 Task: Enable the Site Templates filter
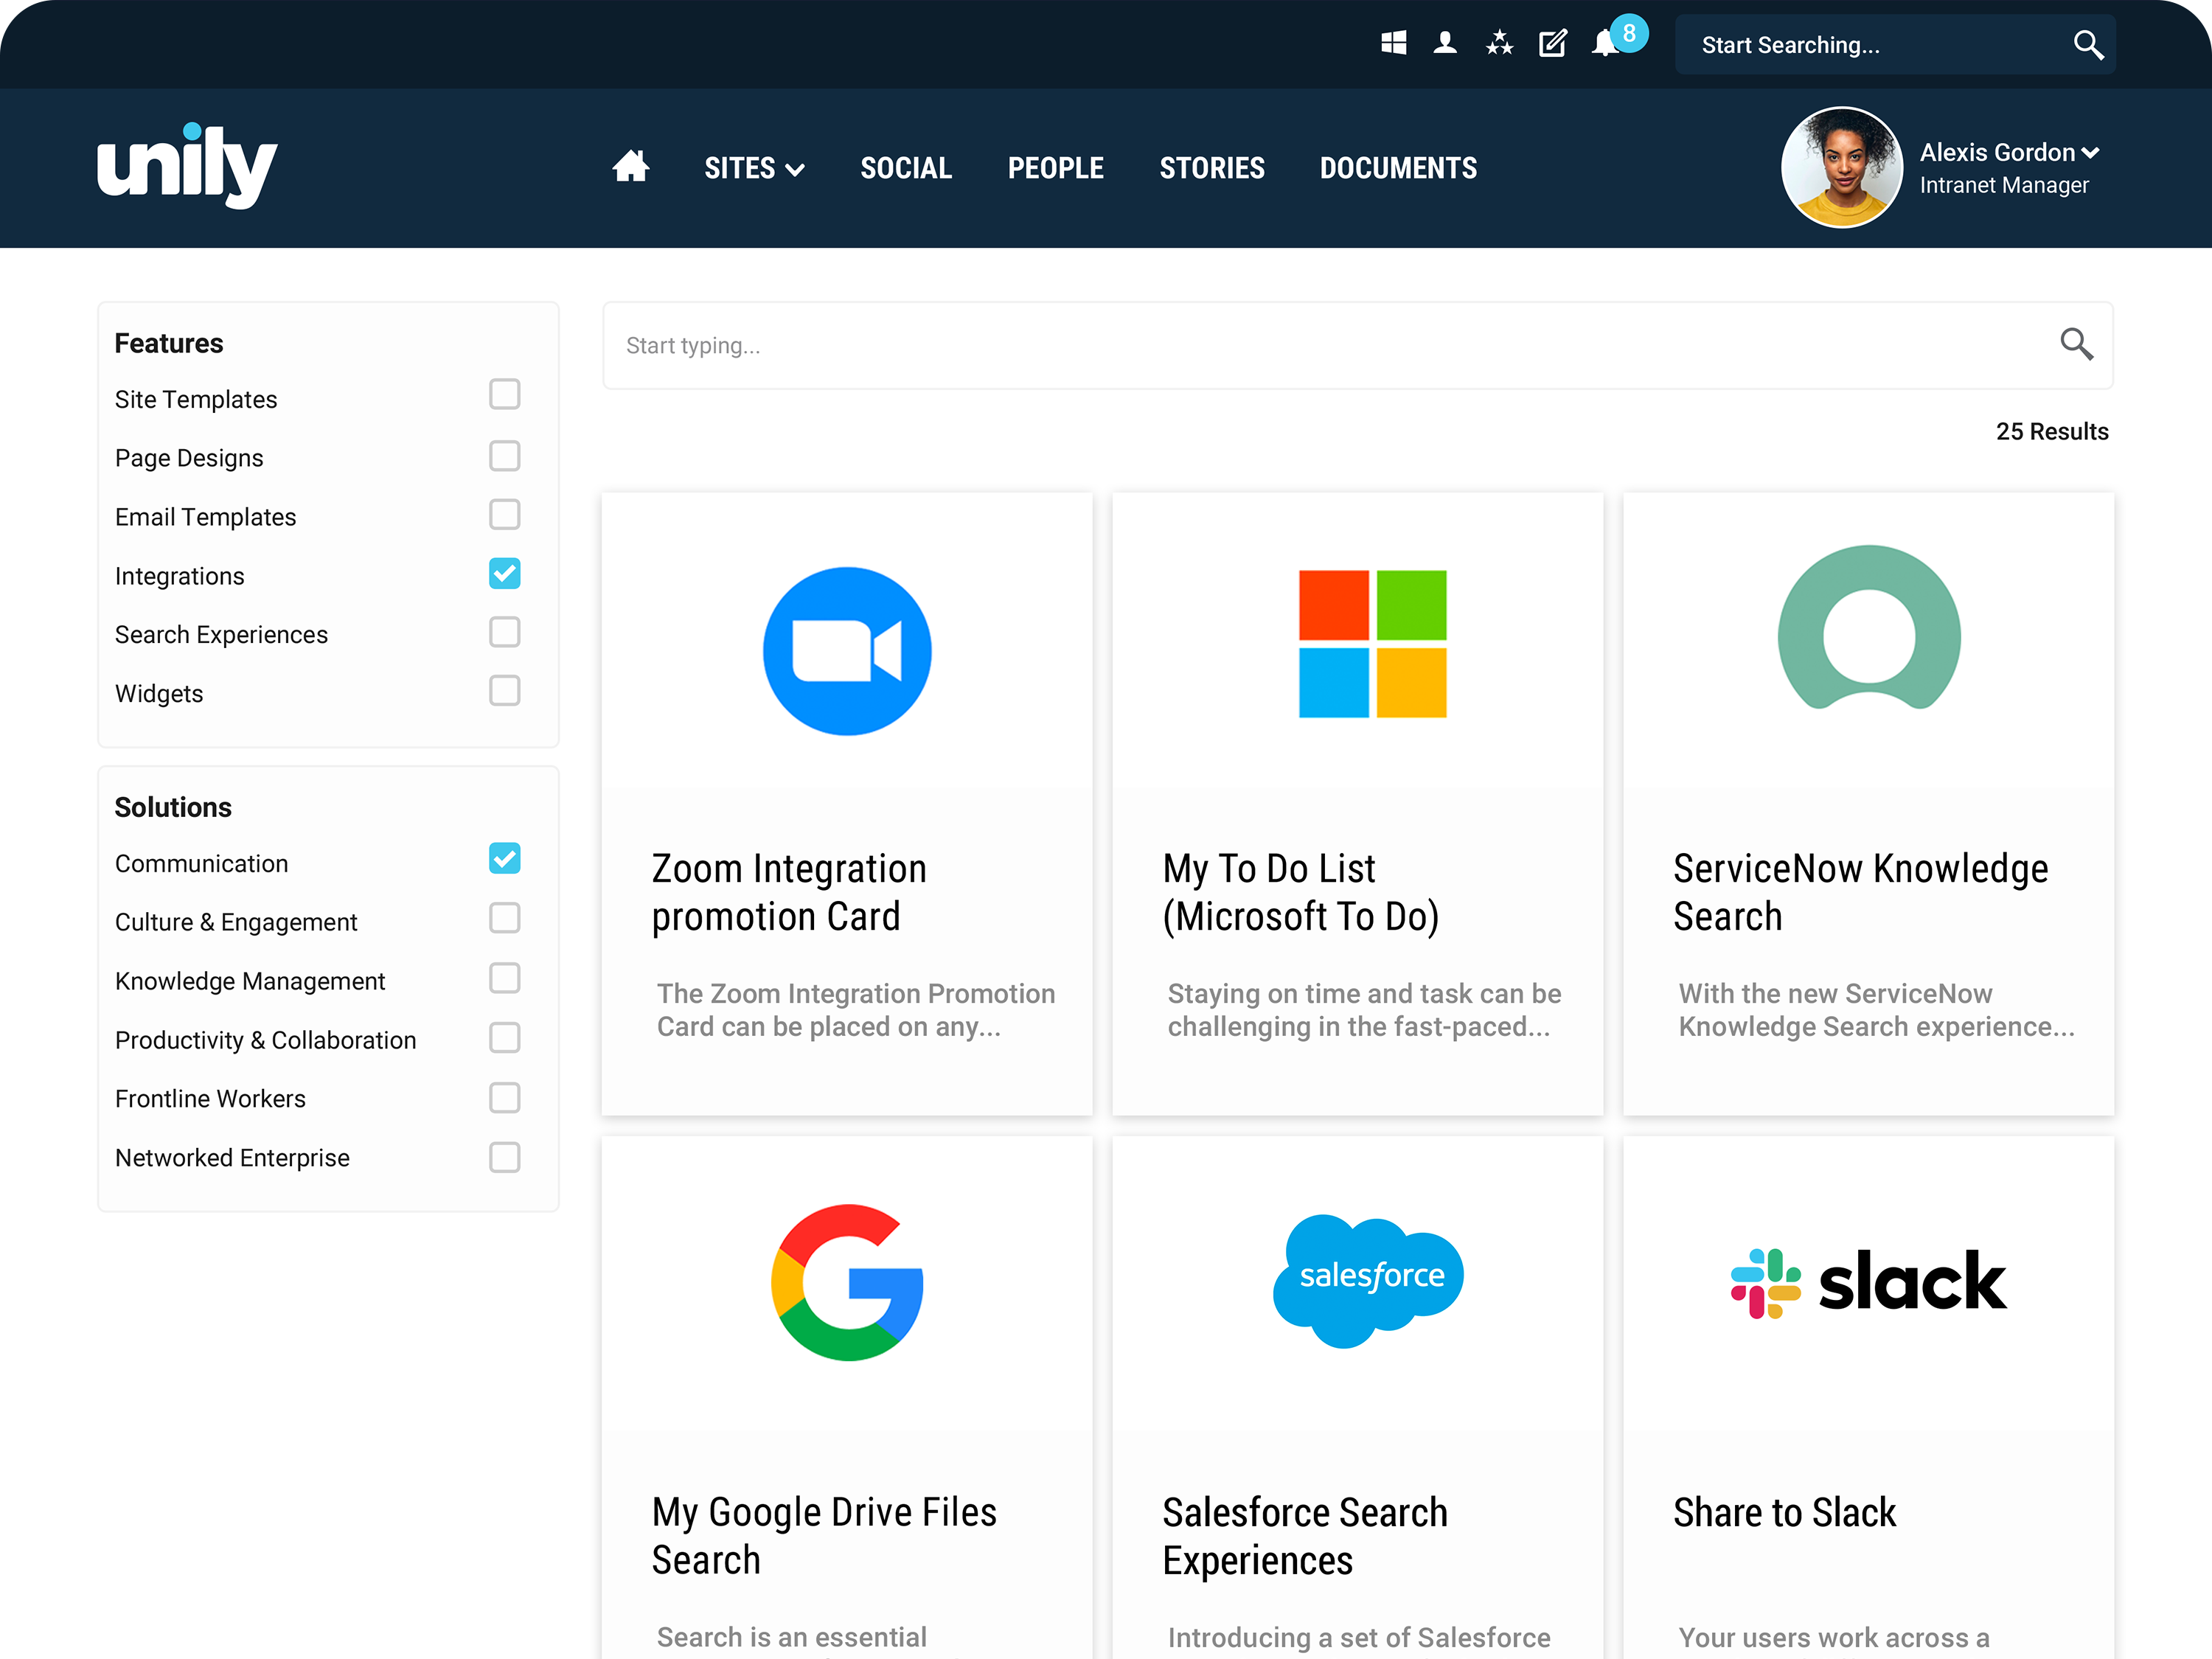pos(505,395)
